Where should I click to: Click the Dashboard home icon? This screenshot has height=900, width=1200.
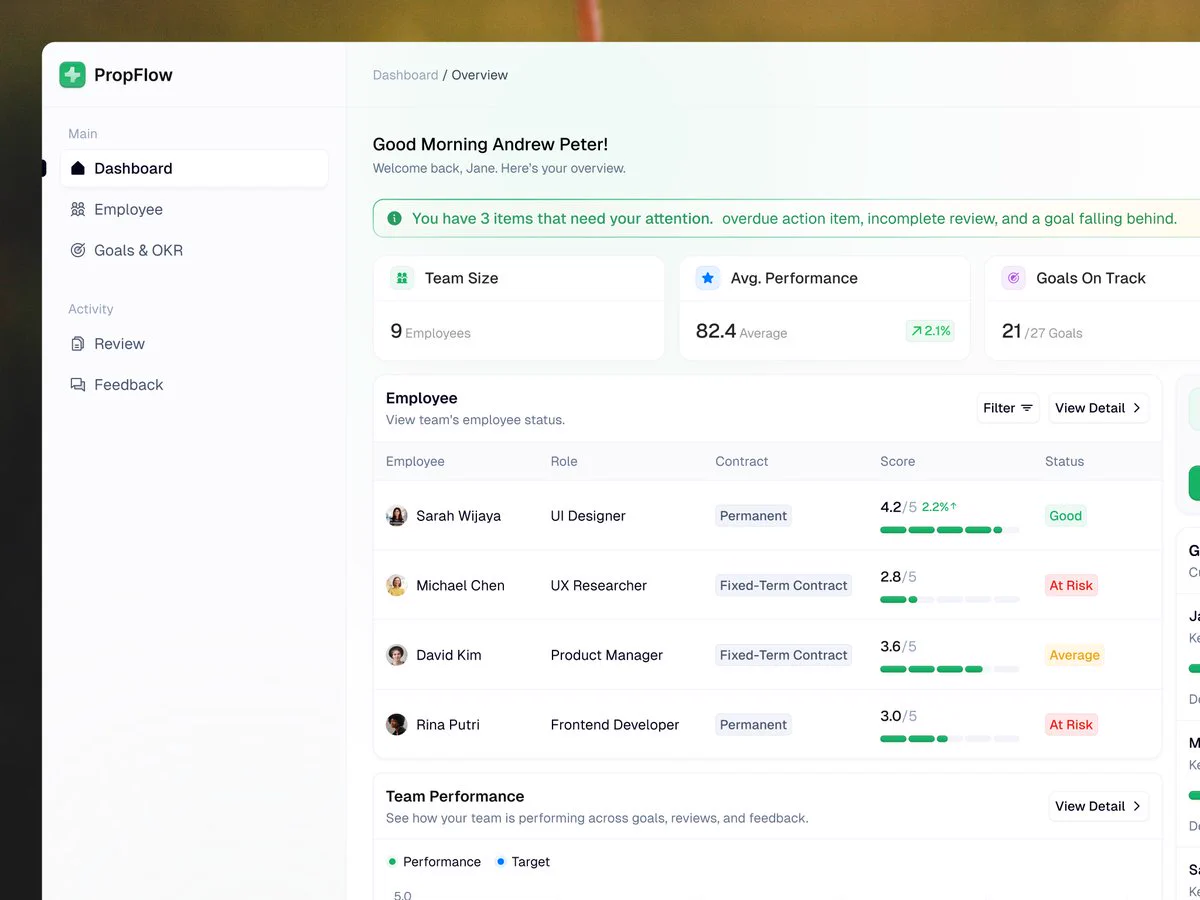click(78, 168)
